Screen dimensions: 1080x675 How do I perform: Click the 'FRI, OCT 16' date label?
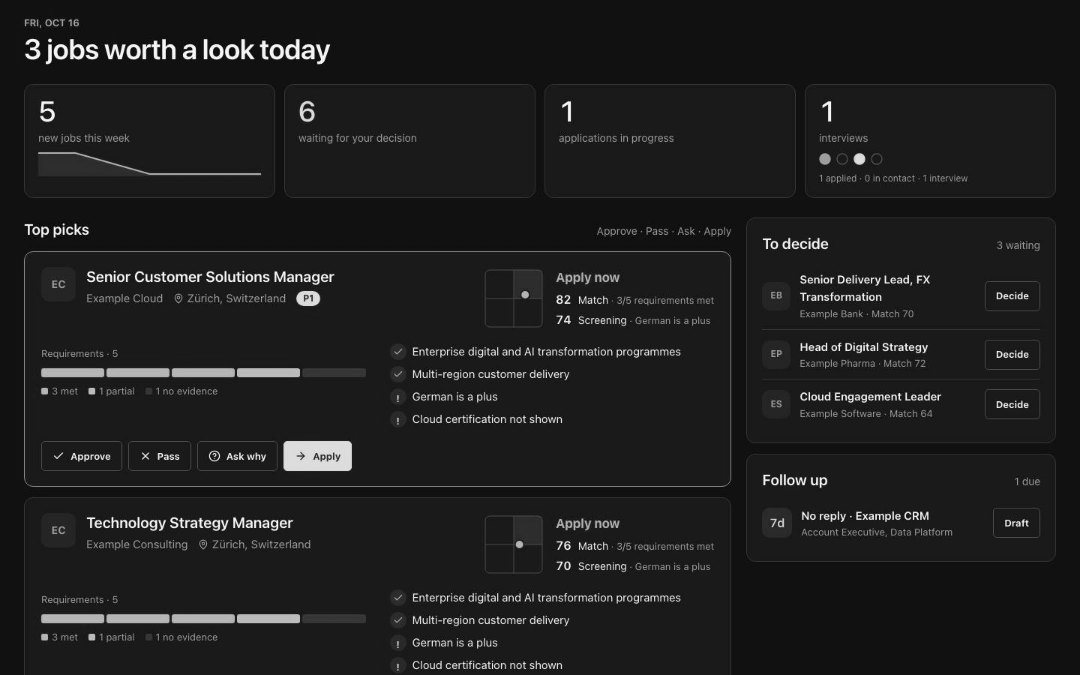pyautogui.click(x=52, y=23)
